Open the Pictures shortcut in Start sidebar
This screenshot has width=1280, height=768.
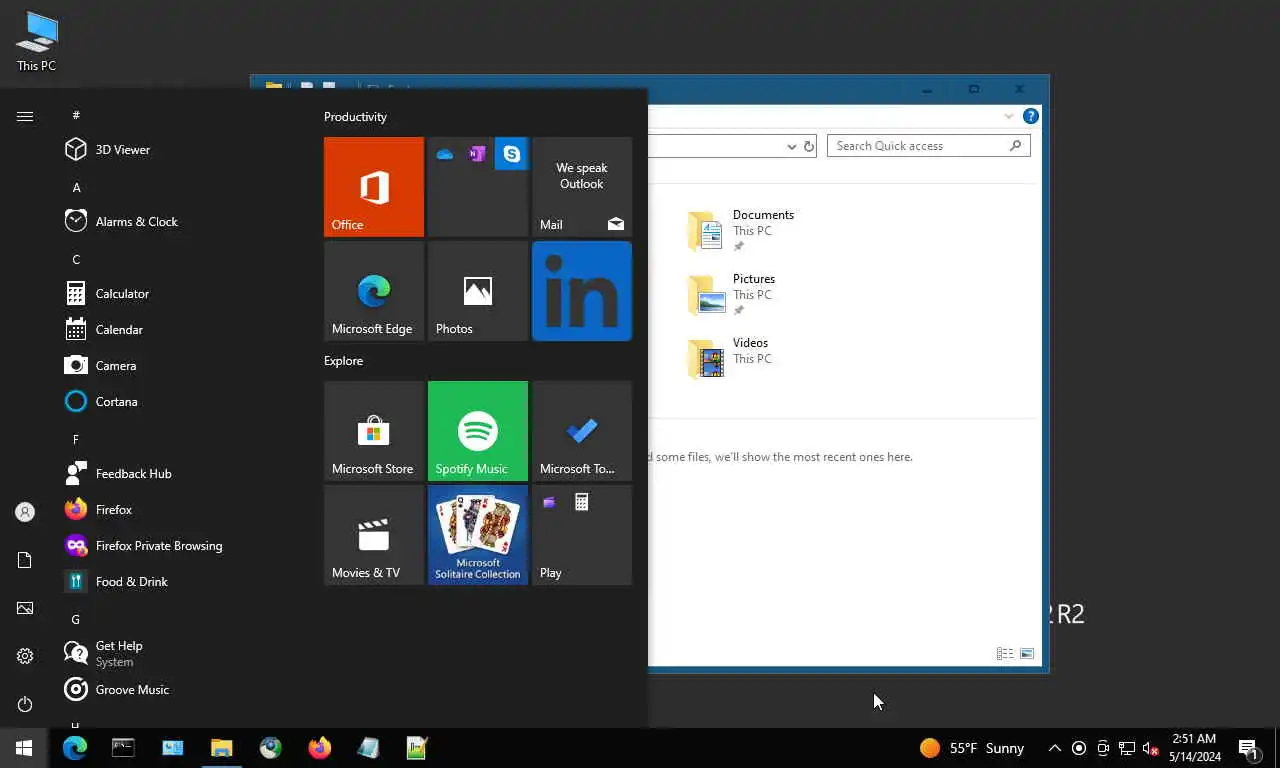coord(25,608)
